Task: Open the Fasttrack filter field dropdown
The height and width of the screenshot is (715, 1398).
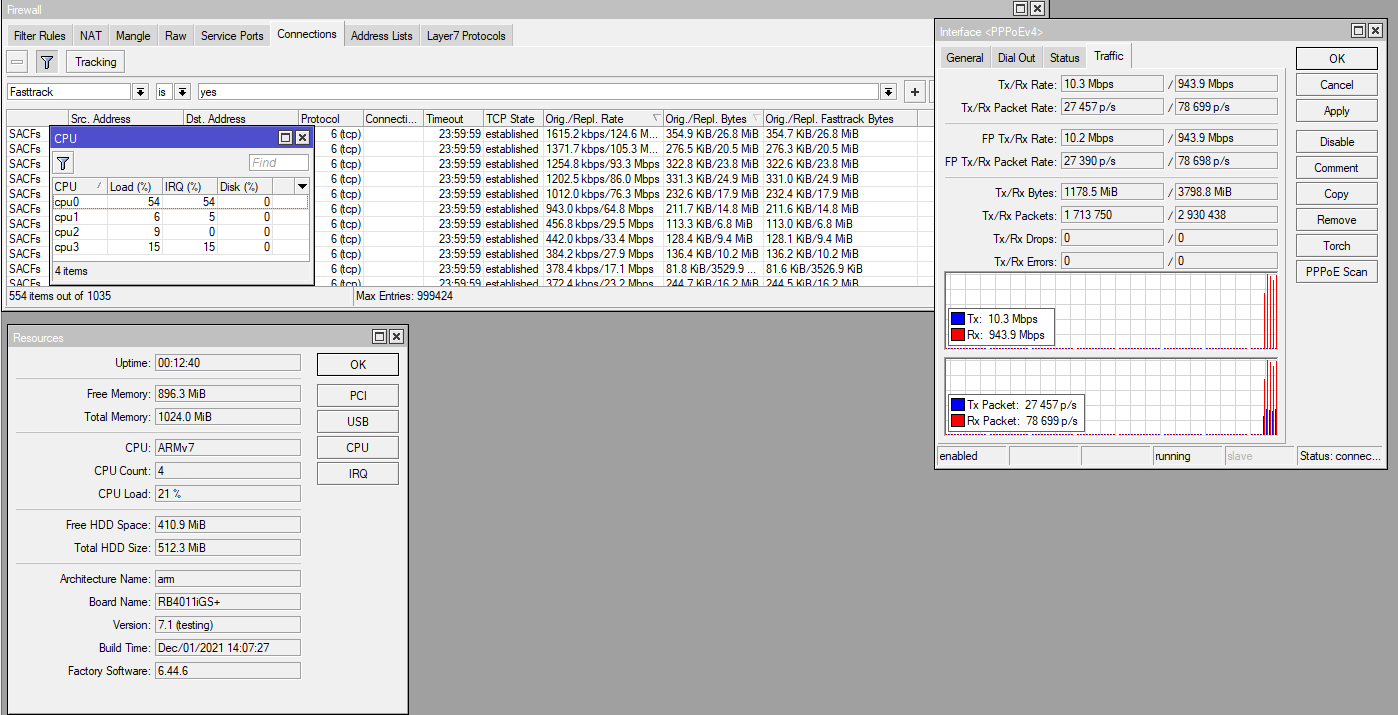Action: (x=140, y=92)
